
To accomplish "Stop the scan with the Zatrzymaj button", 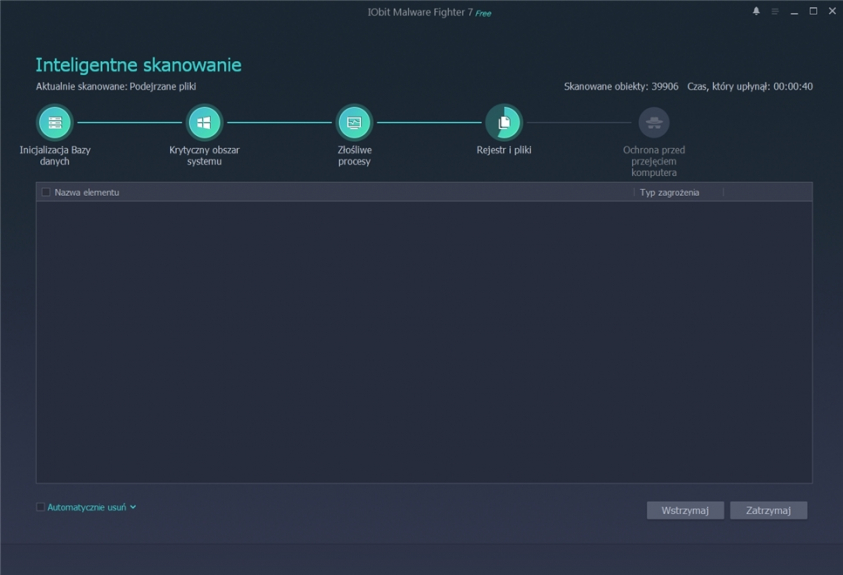I will [x=768, y=510].
